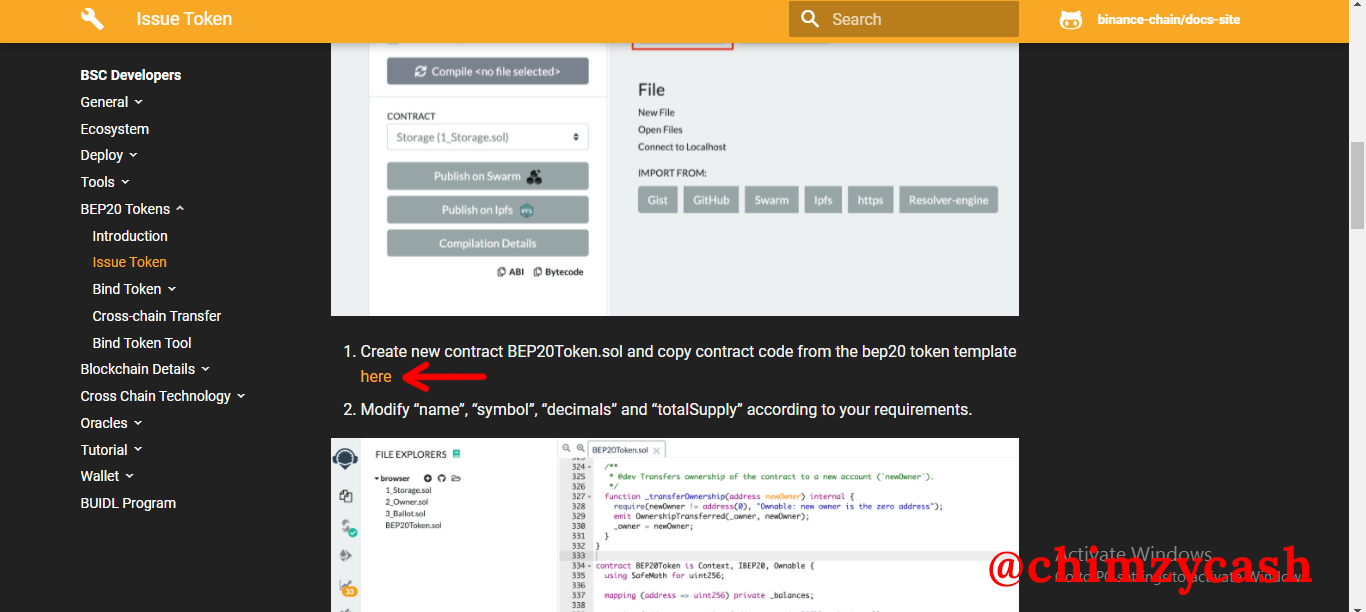Select 2_Owner.sol in the file explorer

click(x=406, y=502)
